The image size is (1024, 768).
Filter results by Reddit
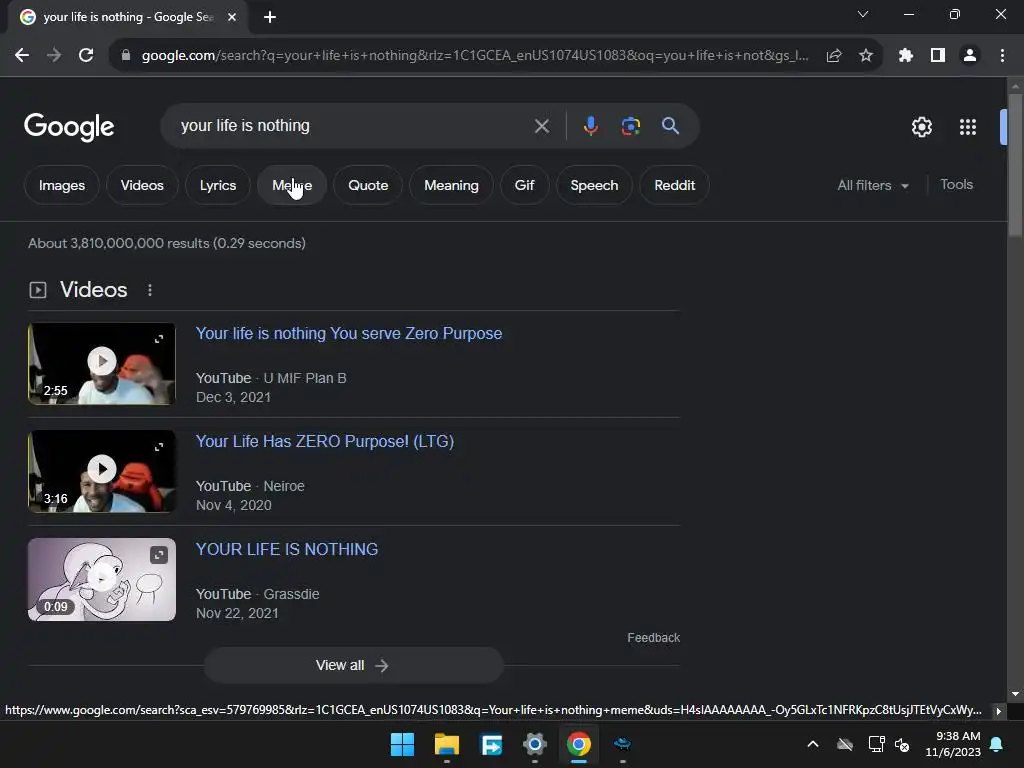(675, 185)
